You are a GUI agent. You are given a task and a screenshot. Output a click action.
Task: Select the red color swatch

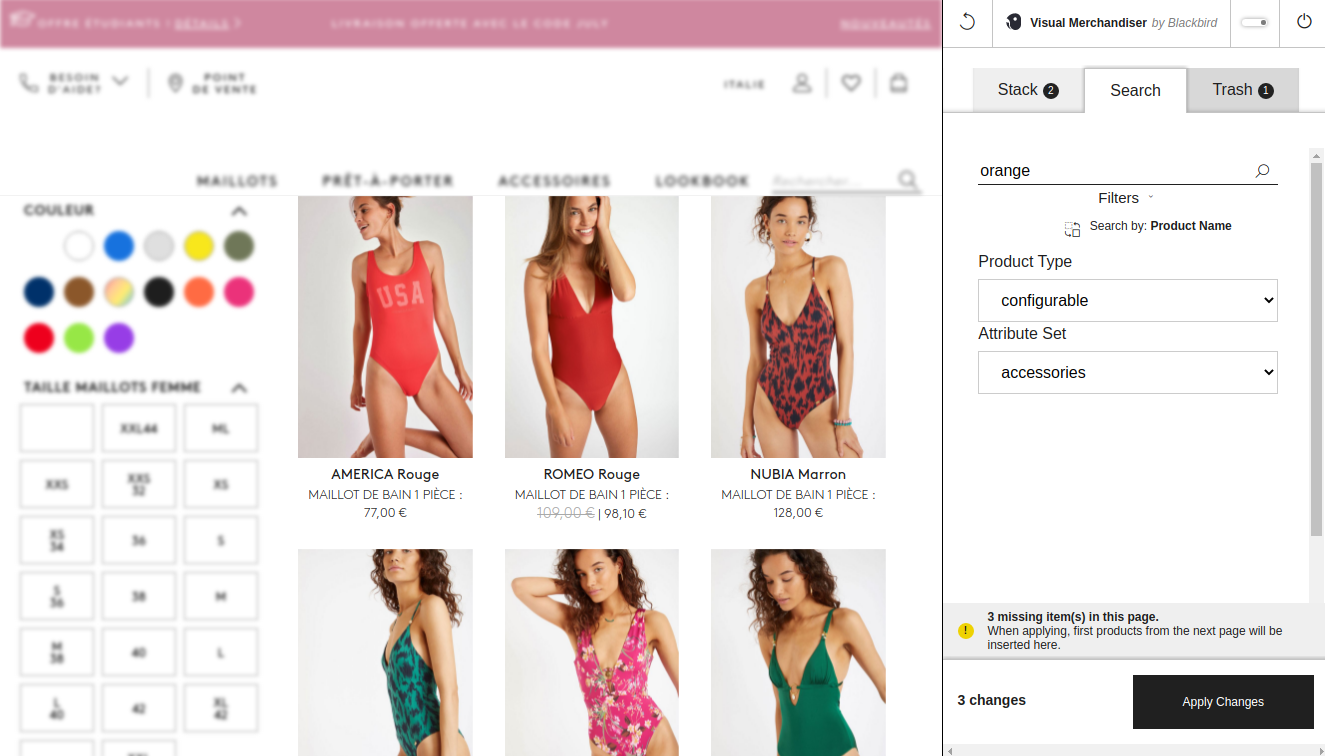[39, 338]
